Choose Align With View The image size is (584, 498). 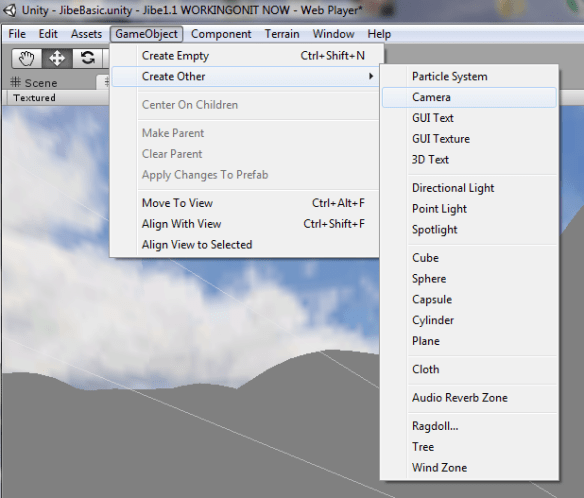click(246, 224)
